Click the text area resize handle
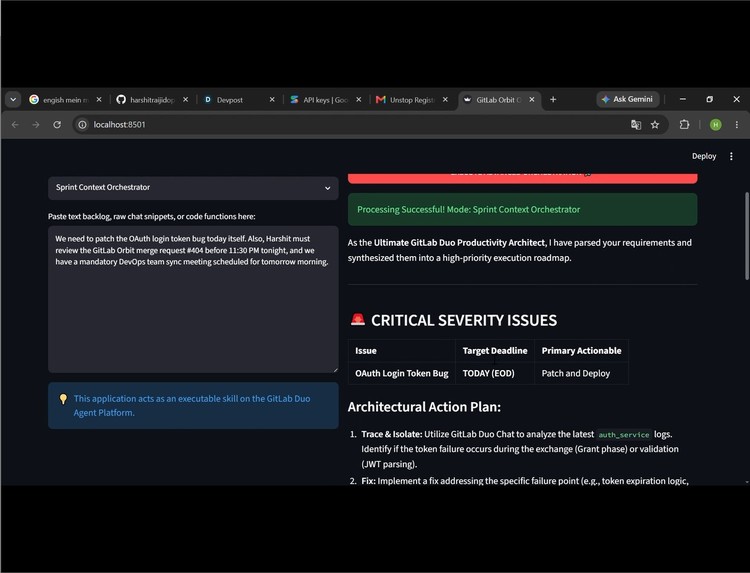The height and width of the screenshot is (573, 750). coord(335,370)
